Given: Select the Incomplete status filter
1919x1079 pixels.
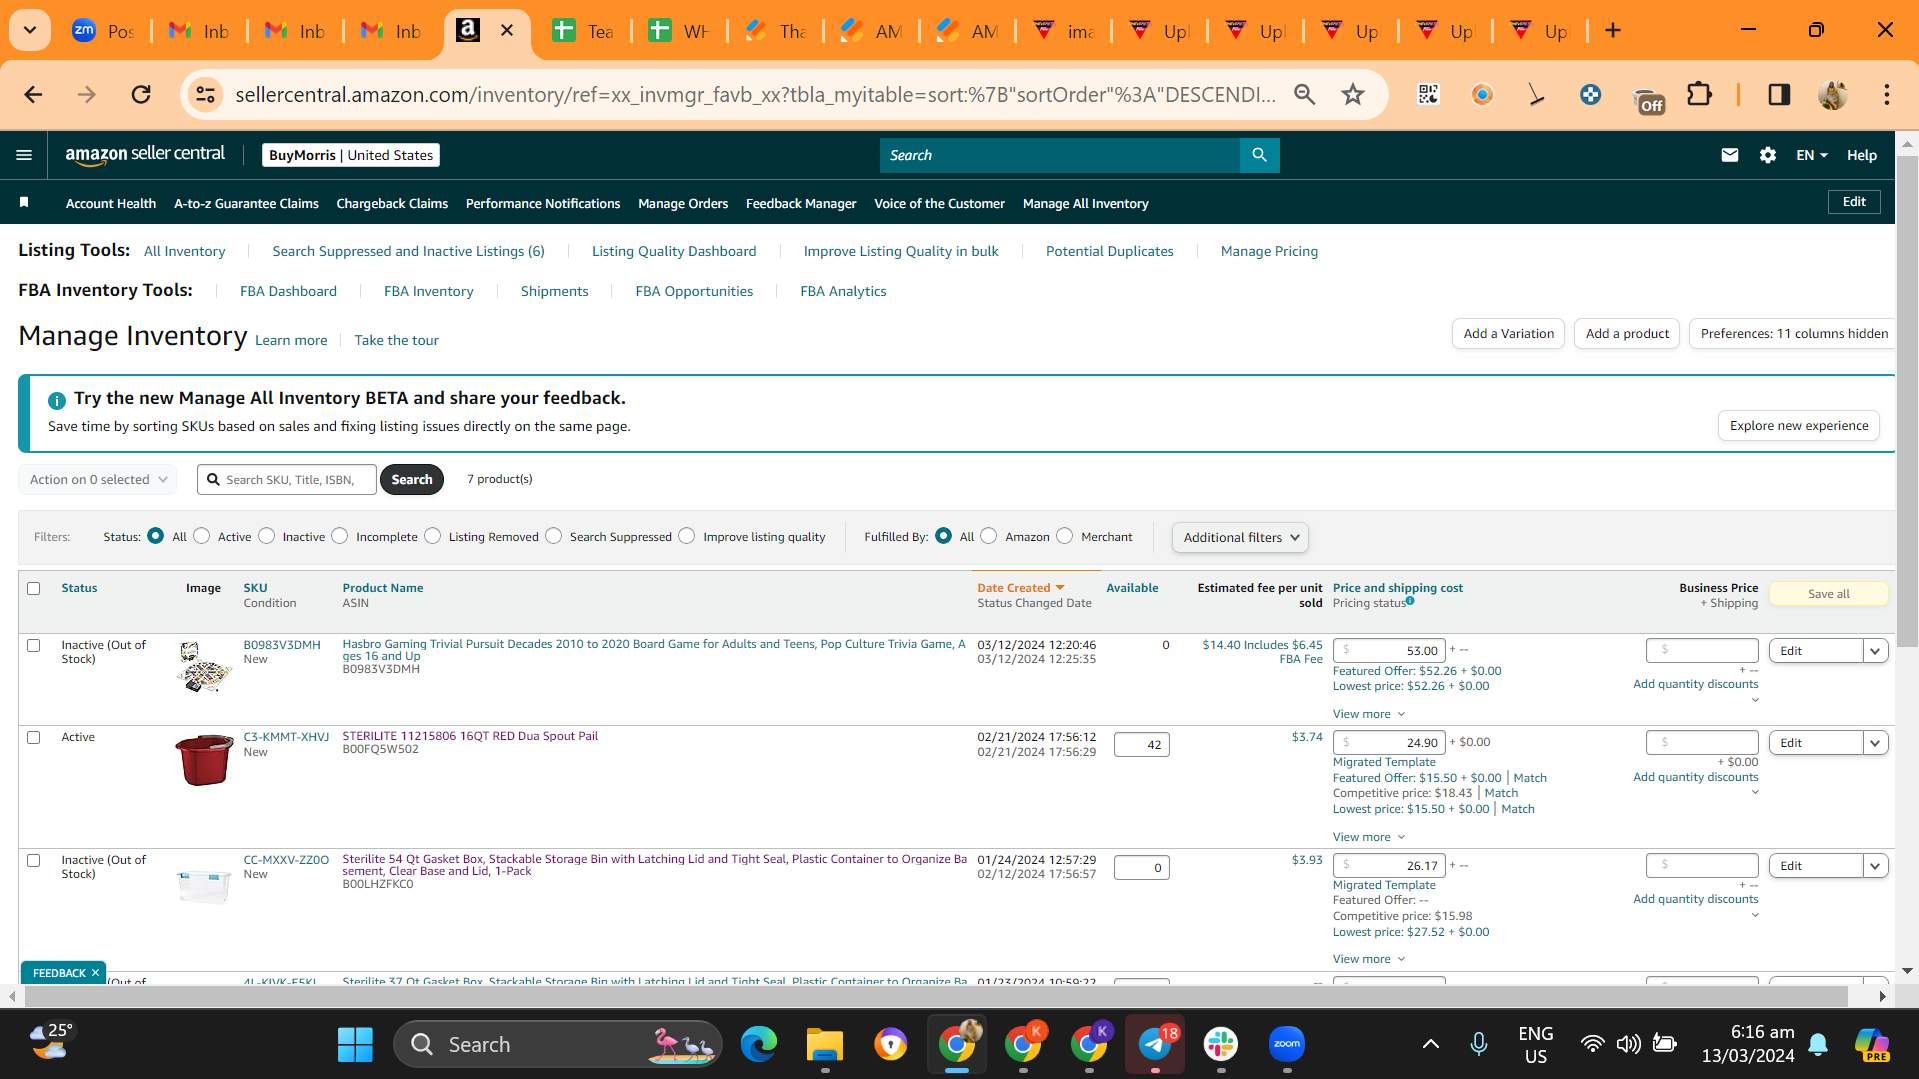Looking at the screenshot, I should (340, 536).
